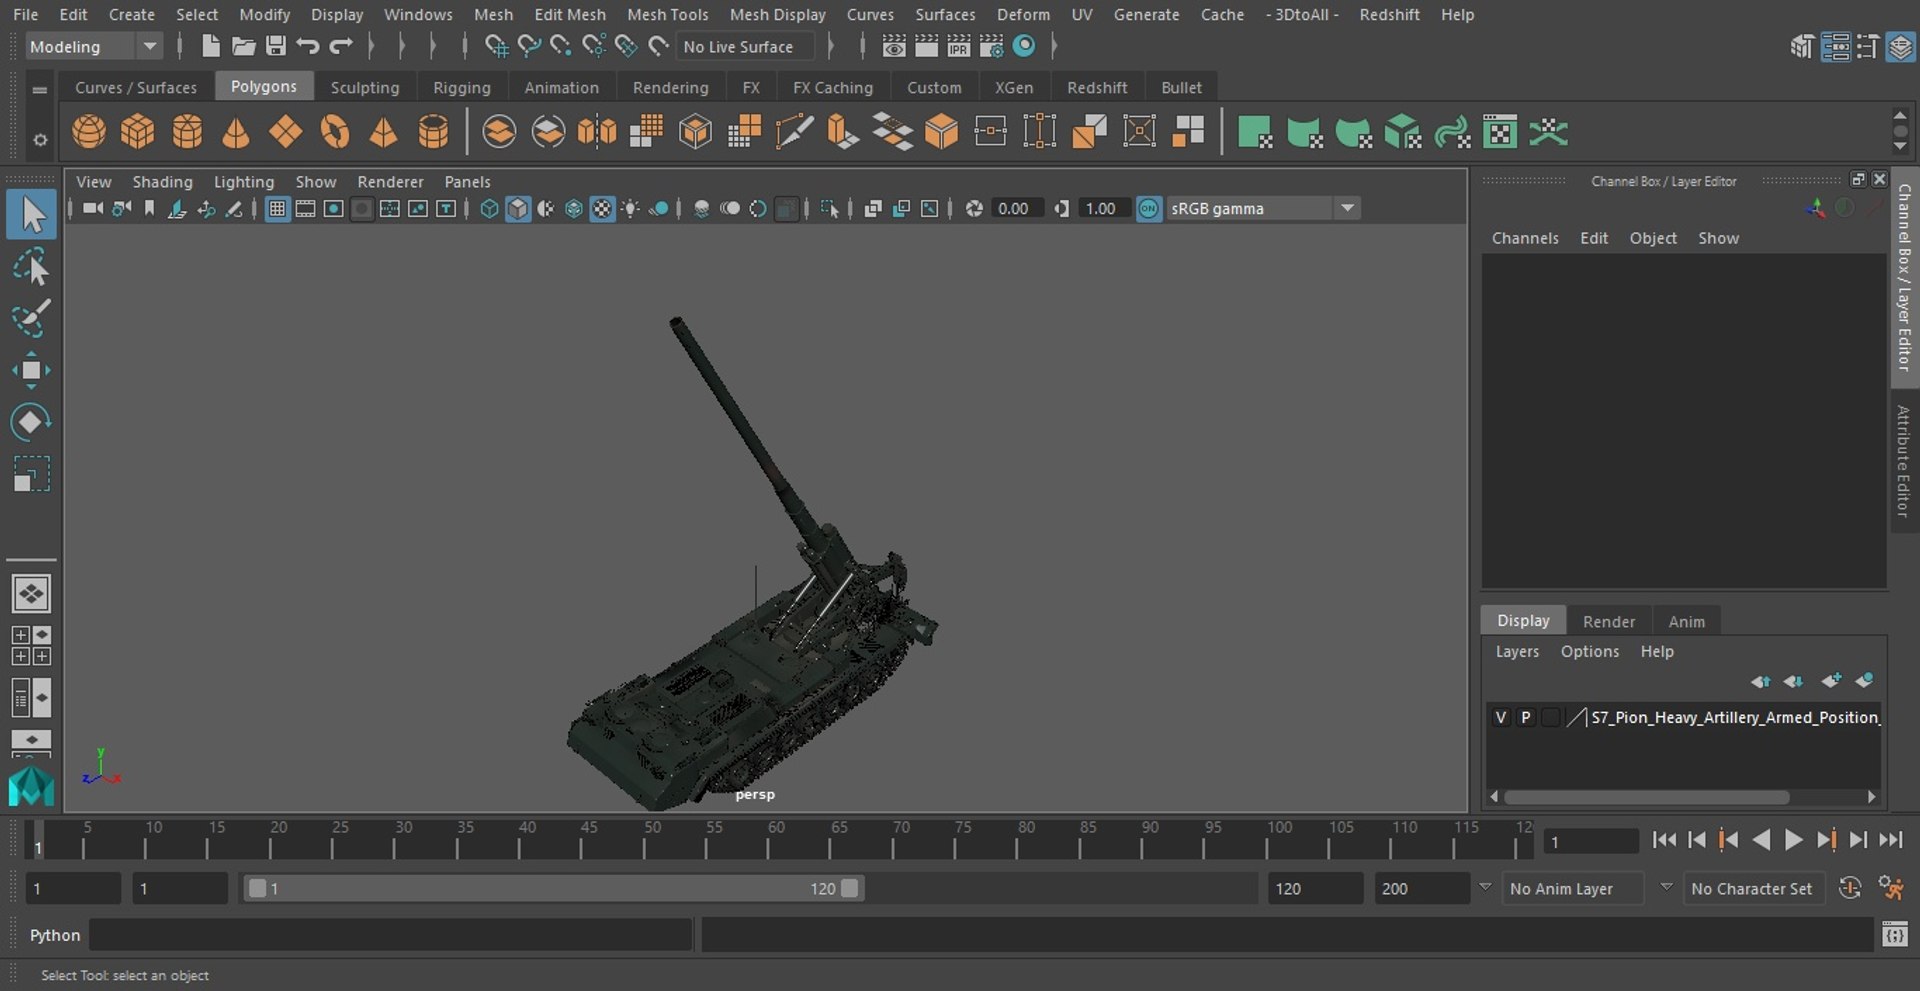Viewport: 1920px width, 991px height.
Task: Open the Channels menu in Channel Box
Action: pos(1525,238)
